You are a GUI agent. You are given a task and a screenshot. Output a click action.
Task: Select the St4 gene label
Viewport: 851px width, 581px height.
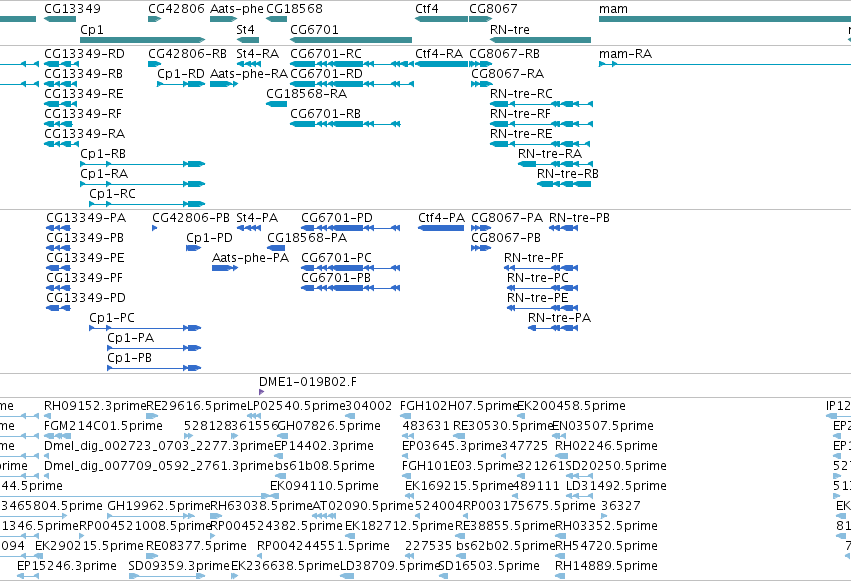[x=245, y=29]
